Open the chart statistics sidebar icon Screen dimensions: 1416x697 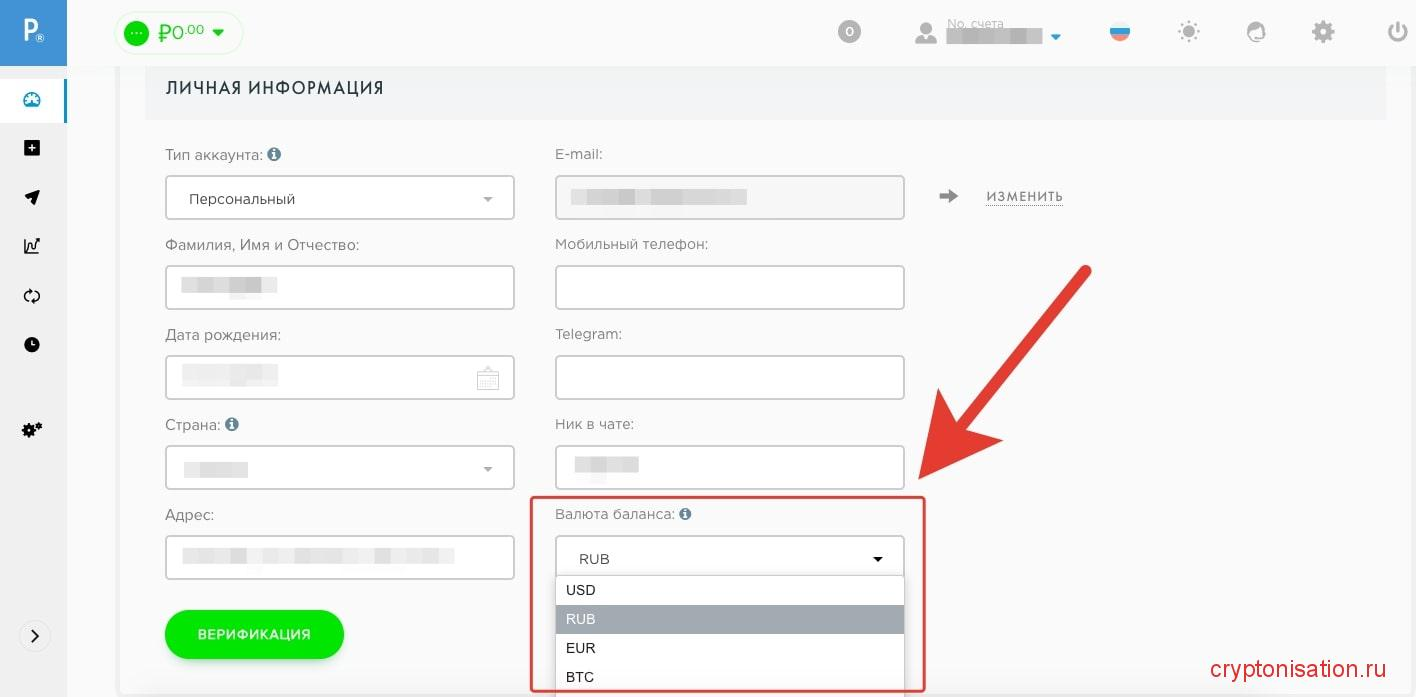(32, 246)
